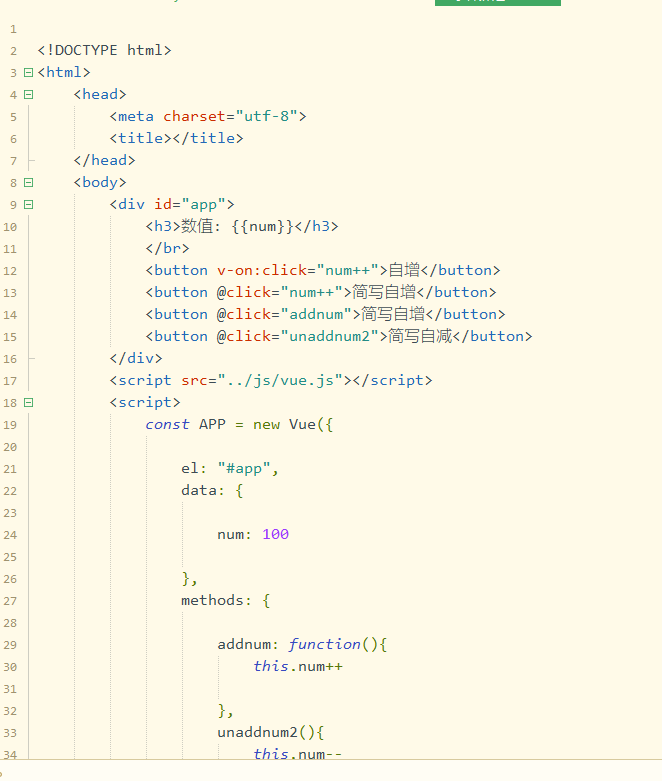Click line number 12 in the gutter
Screen dimensions: 662x781
[10, 271]
